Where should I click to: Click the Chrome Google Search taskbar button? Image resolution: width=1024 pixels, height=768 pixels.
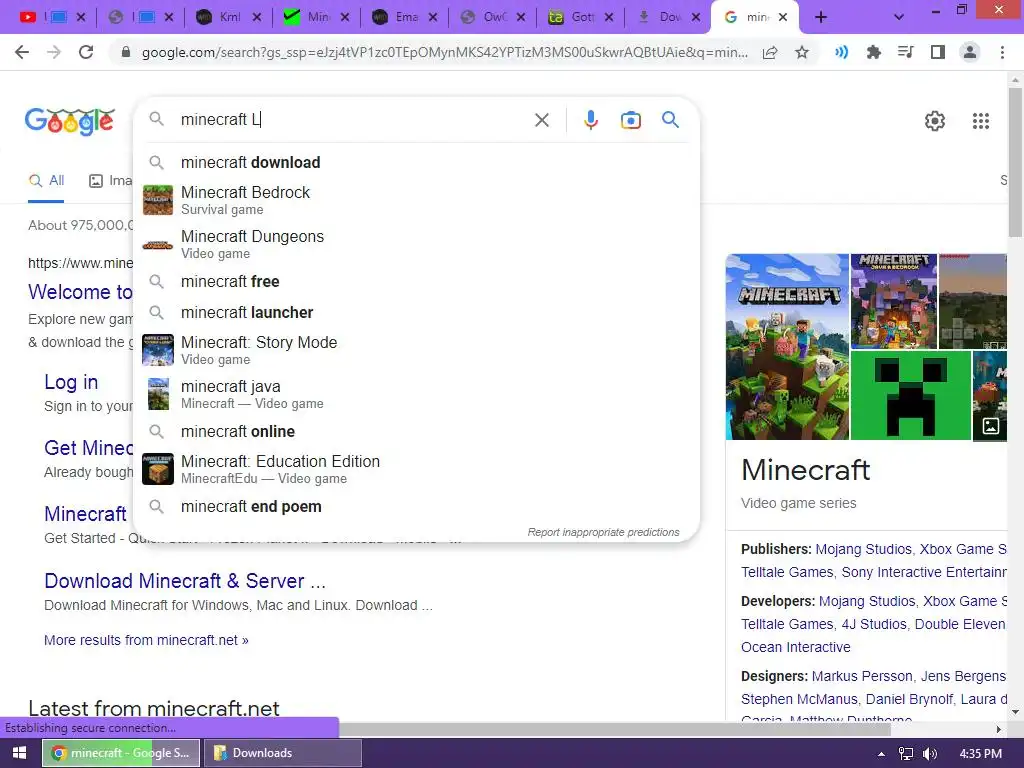click(121, 753)
